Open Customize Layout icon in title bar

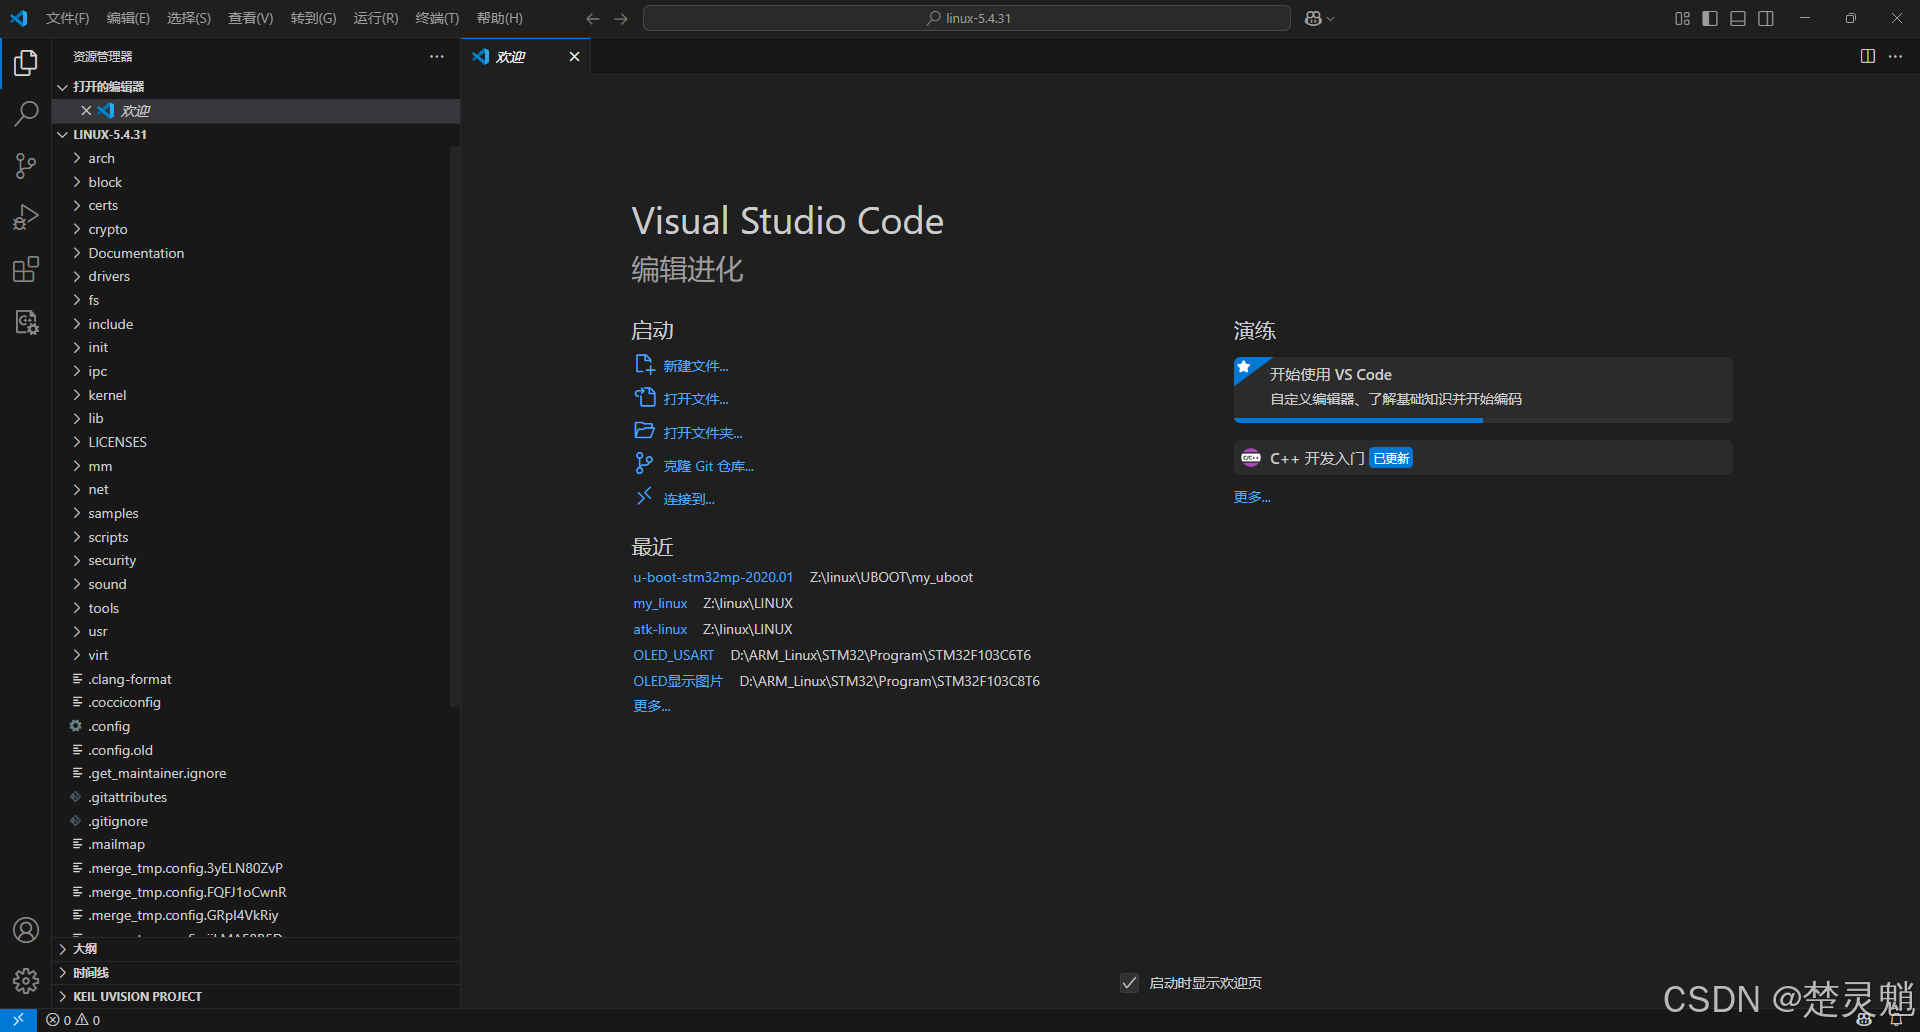click(x=1682, y=19)
